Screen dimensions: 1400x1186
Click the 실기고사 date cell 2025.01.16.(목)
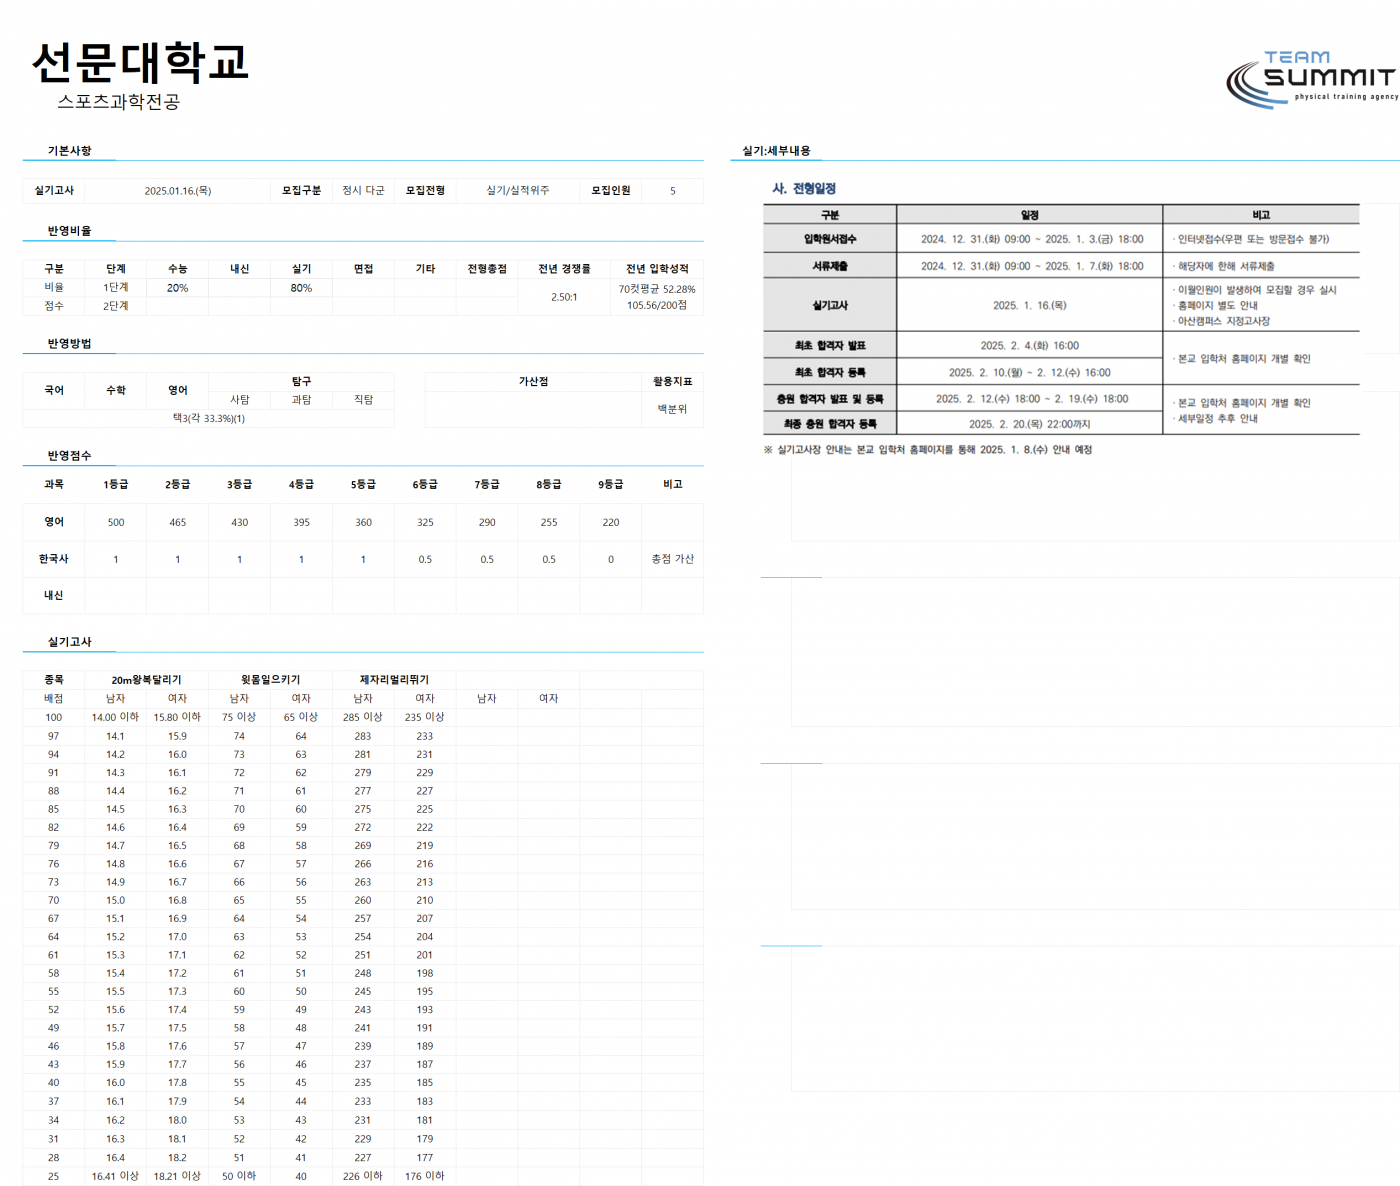178,191
